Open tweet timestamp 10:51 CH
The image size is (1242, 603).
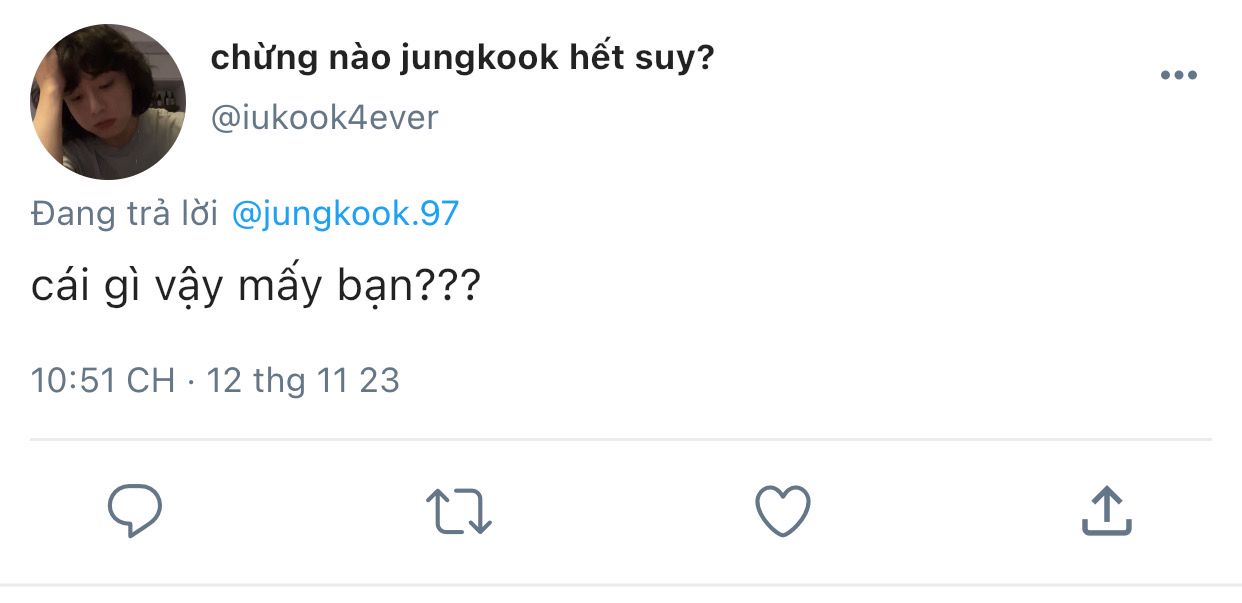click(103, 380)
